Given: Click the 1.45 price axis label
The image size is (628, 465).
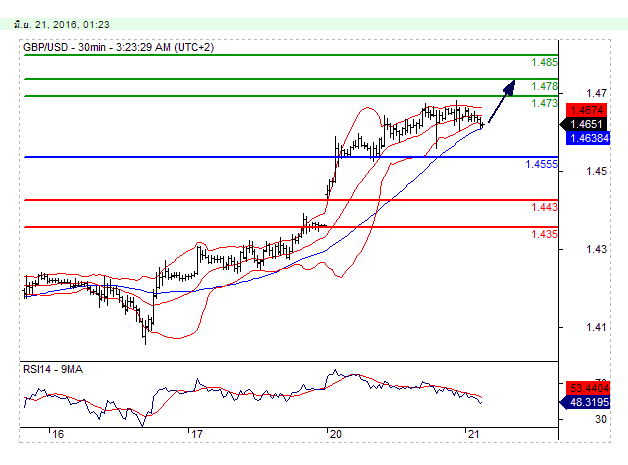Looking at the screenshot, I should tap(596, 171).
